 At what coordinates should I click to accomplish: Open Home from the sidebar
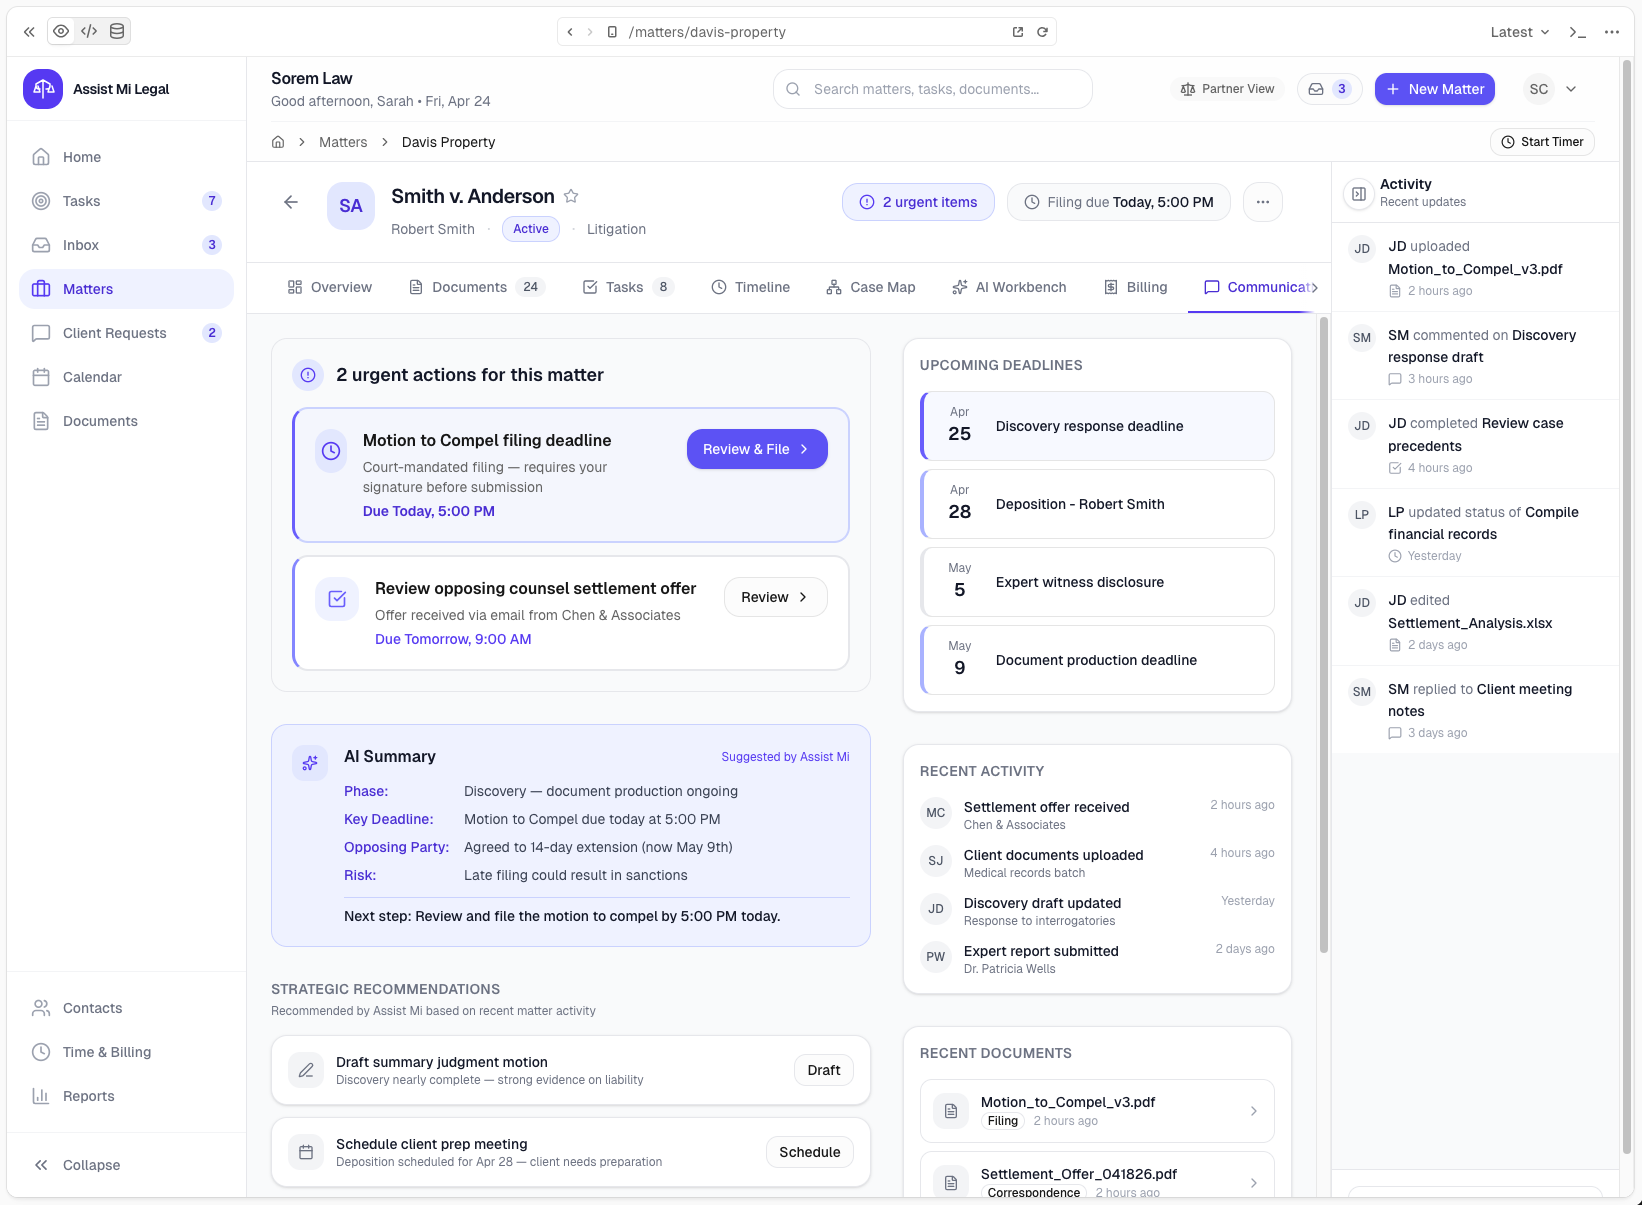pos(82,157)
